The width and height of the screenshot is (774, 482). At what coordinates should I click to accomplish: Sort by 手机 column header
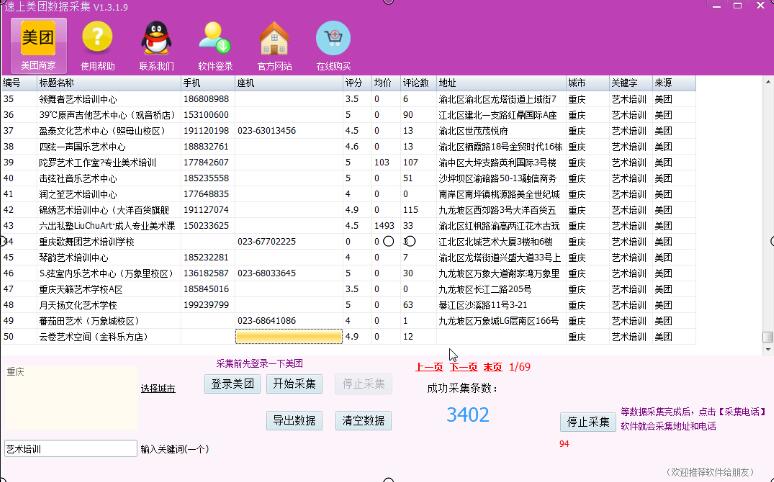[x=208, y=83]
